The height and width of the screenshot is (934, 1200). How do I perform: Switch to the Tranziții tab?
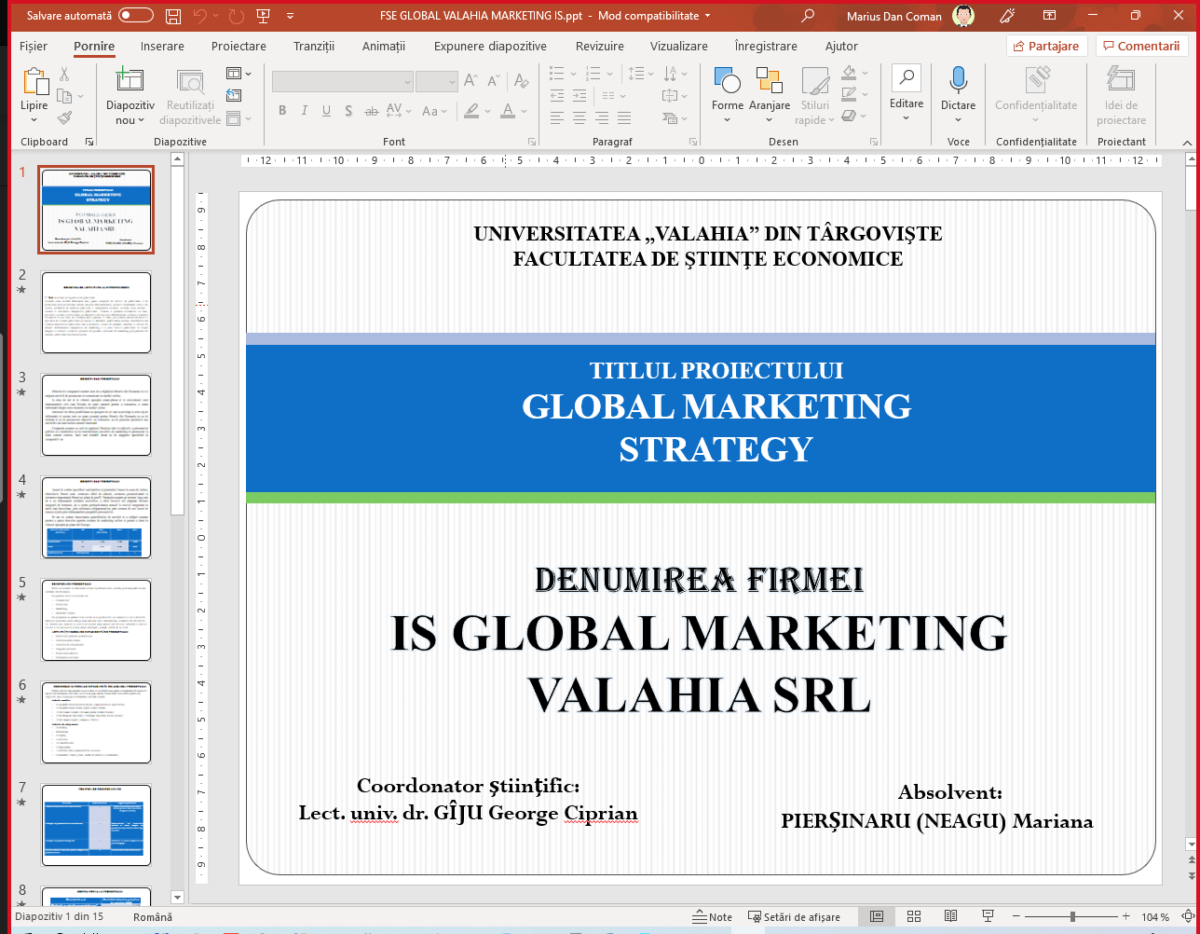(314, 46)
